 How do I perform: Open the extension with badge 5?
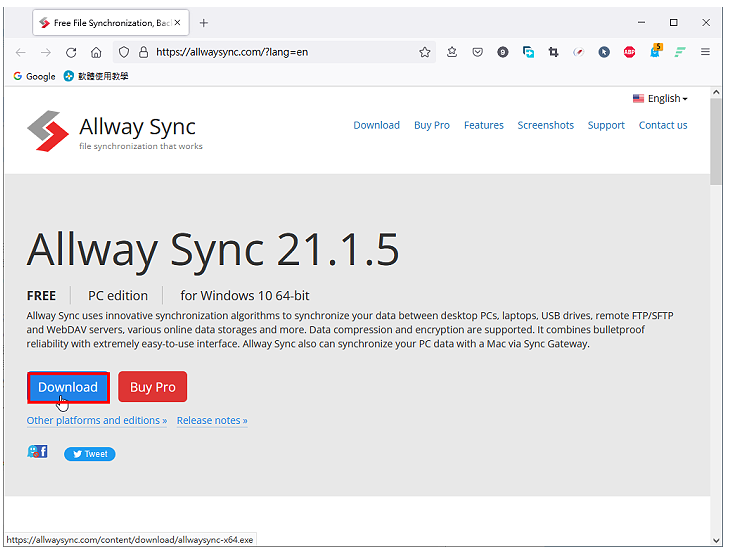[656, 51]
